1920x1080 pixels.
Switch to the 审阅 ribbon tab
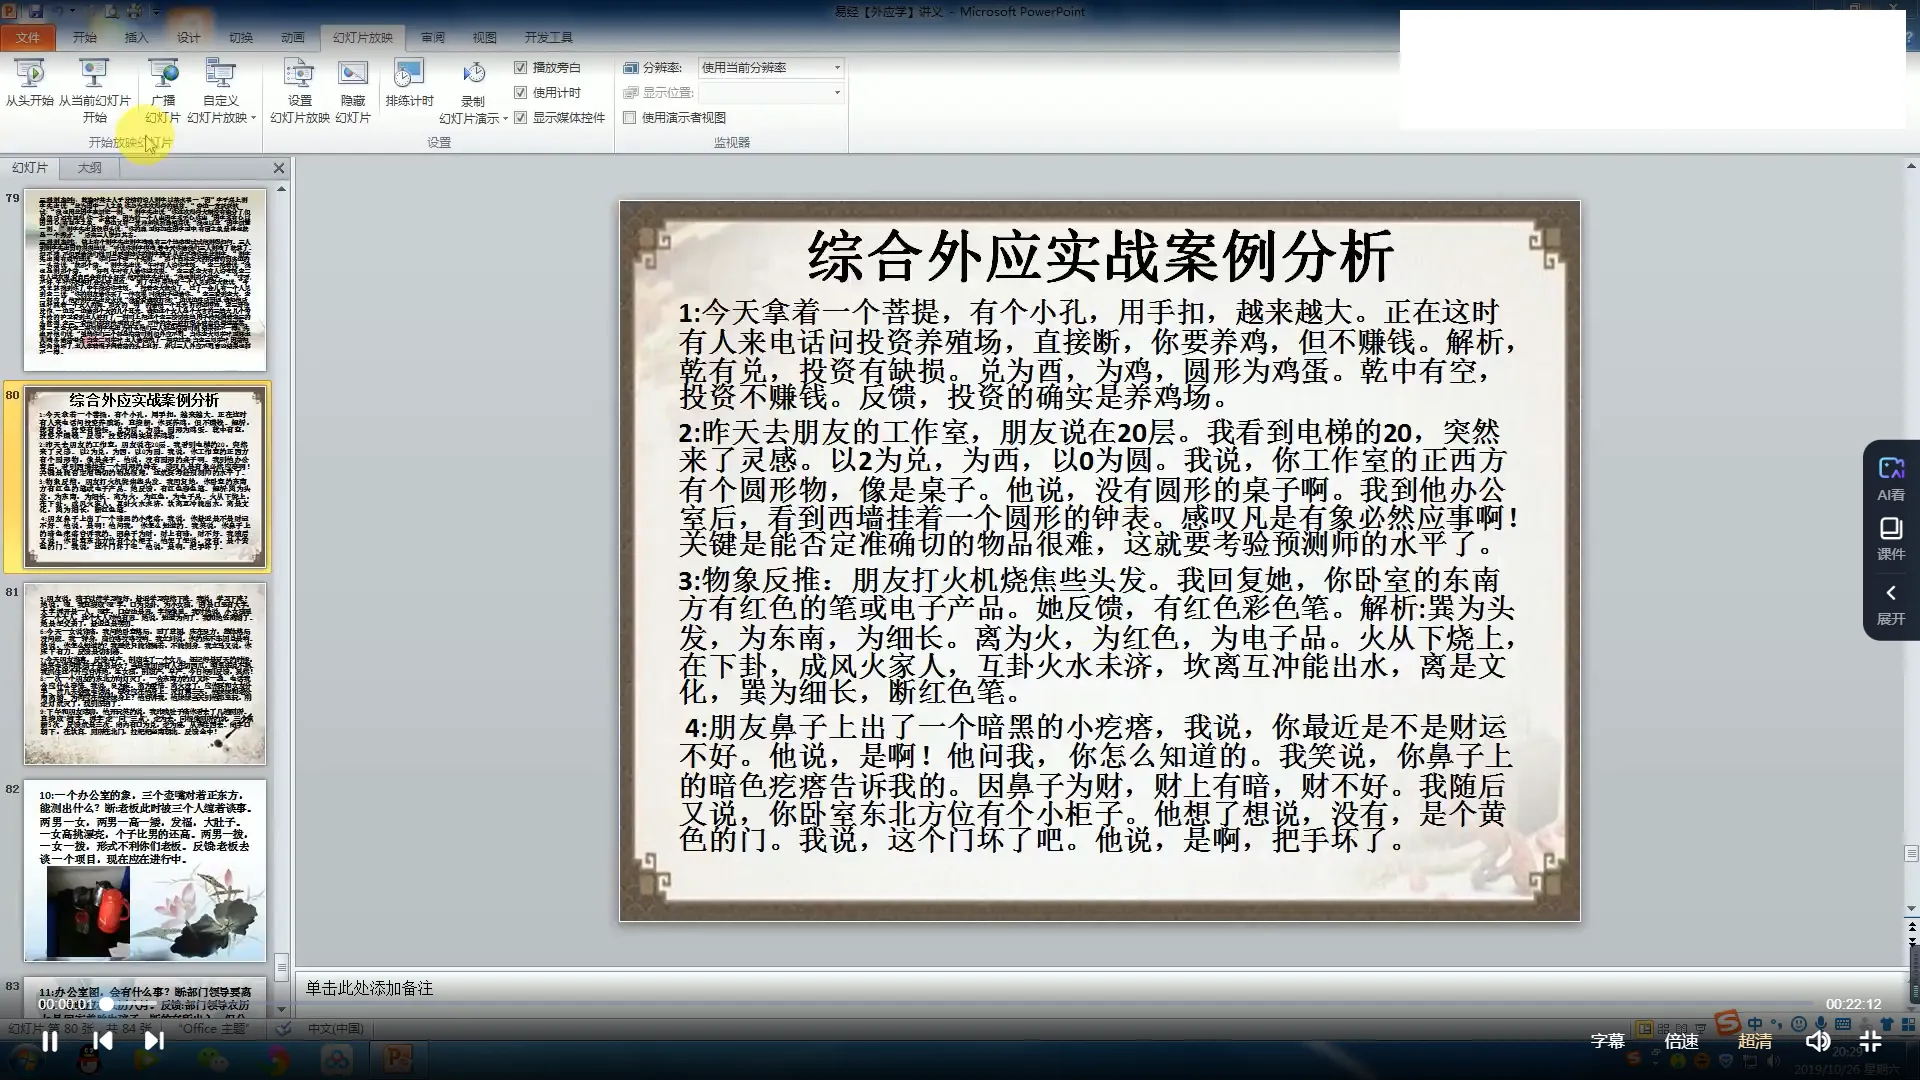(x=433, y=37)
